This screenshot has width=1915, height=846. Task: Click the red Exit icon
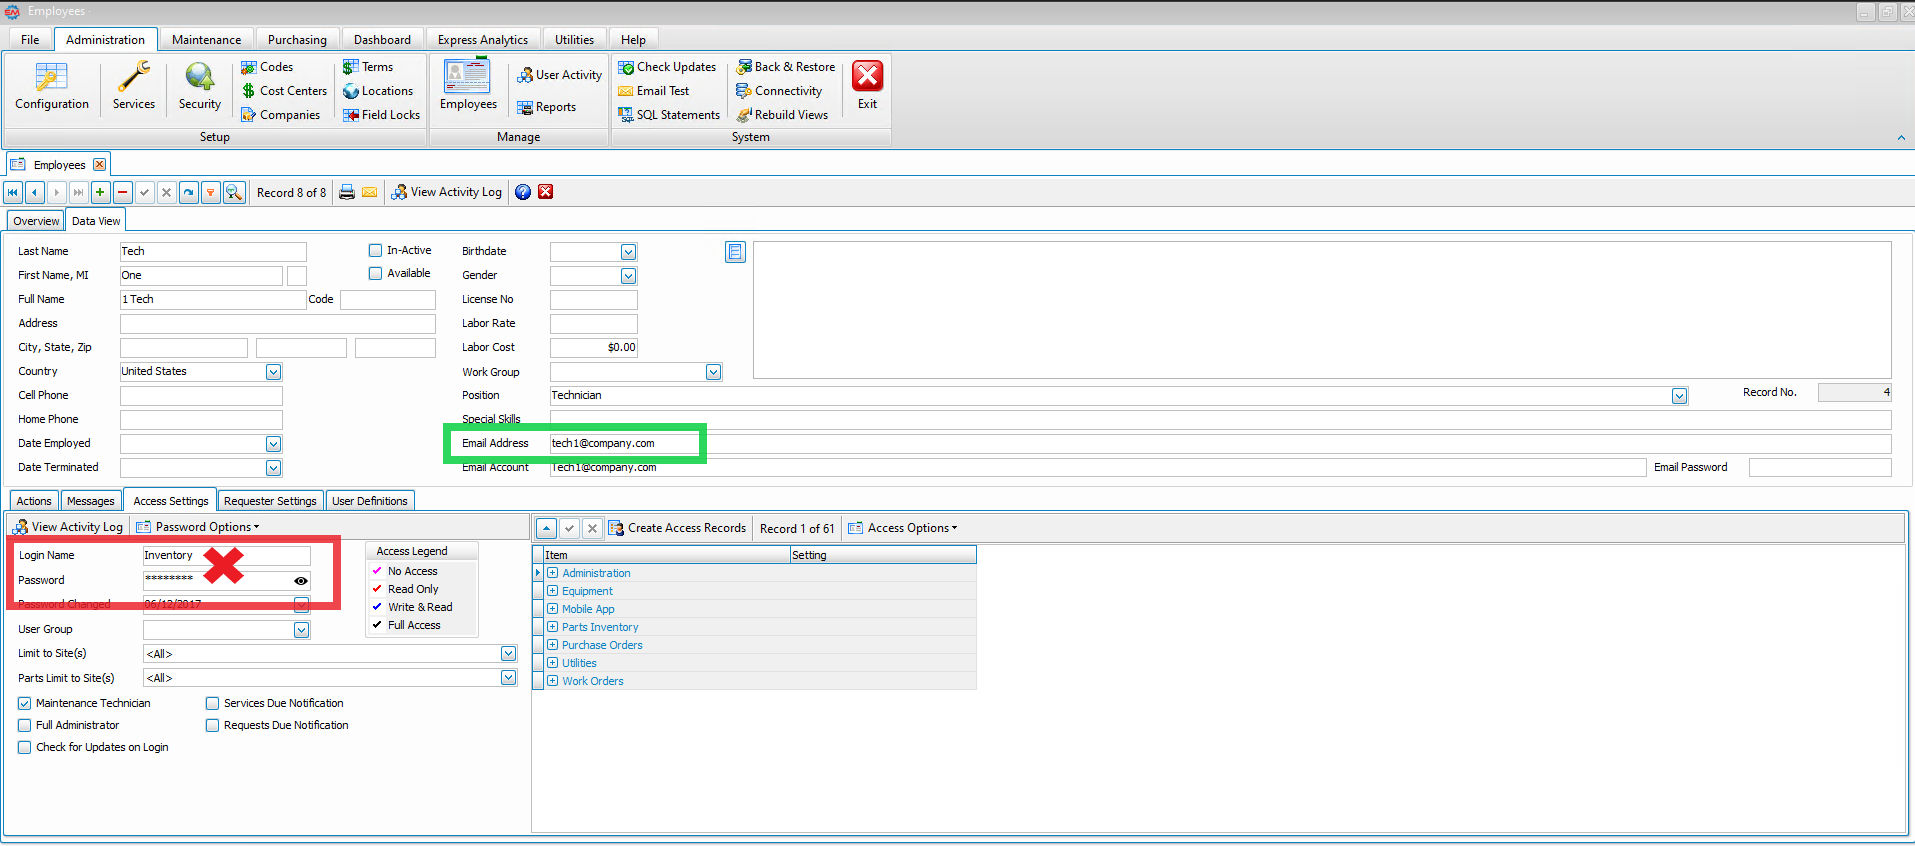point(867,78)
